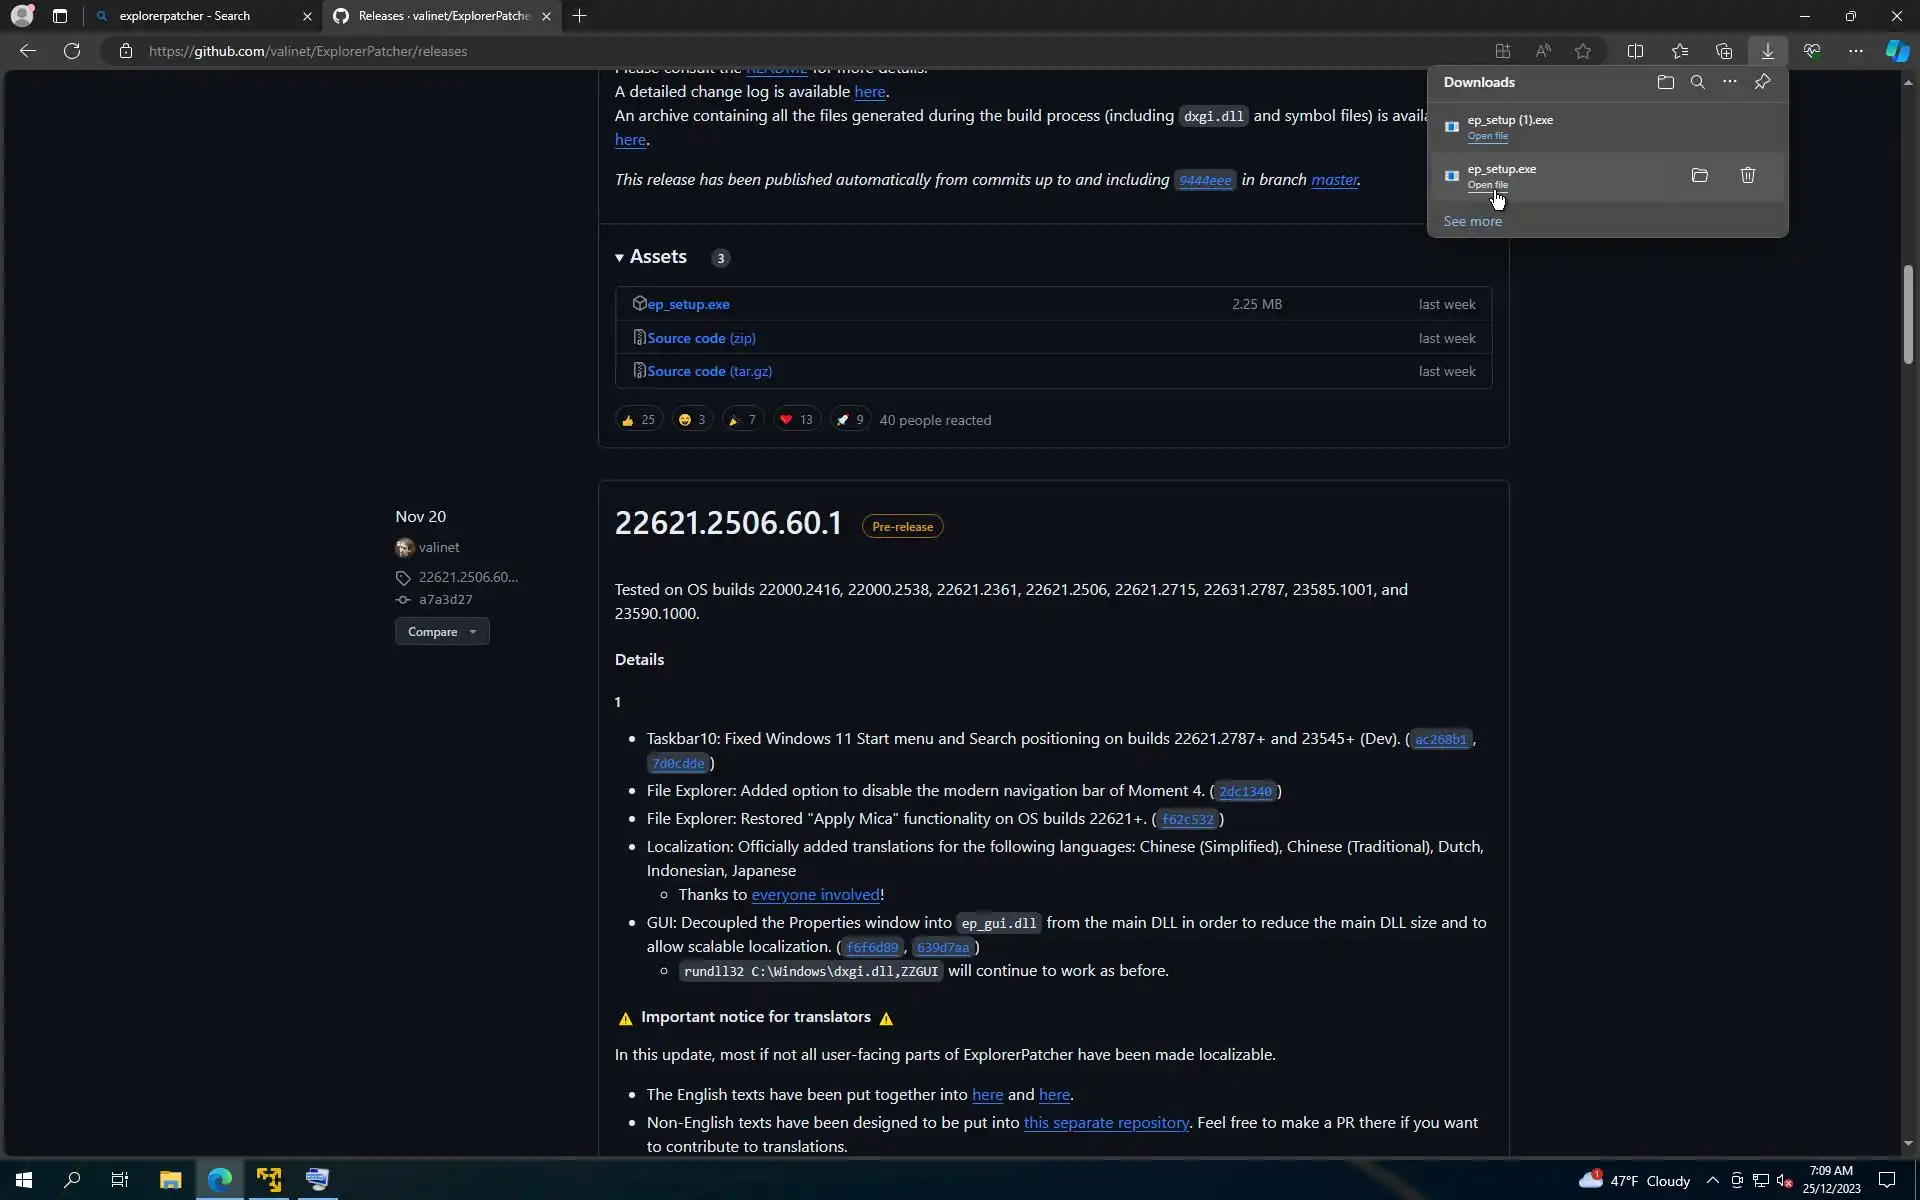Image resolution: width=1920 pixels, height=1200 pixels.
Task: Open the Copilot sidebar icon
Action: pyautogui.click(x=1896, y=51)
